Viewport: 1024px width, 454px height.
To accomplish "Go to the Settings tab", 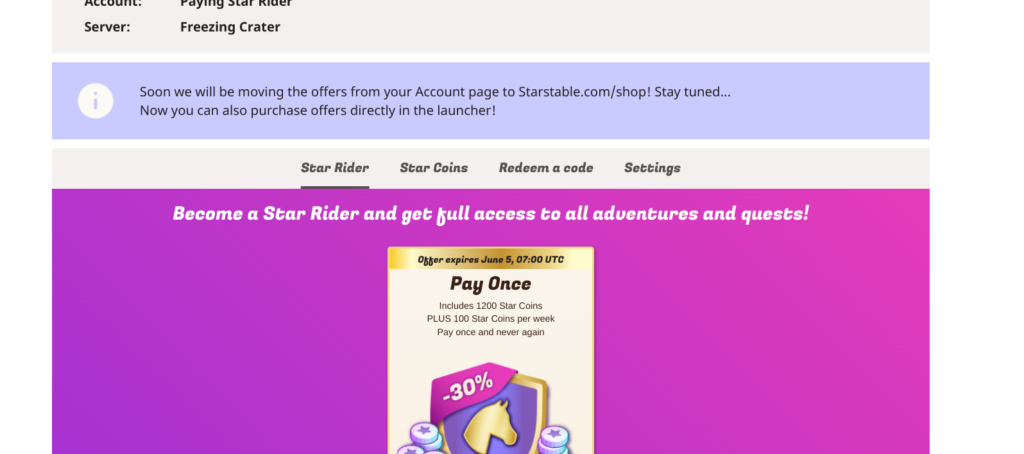I will click(x=652, y=168).
